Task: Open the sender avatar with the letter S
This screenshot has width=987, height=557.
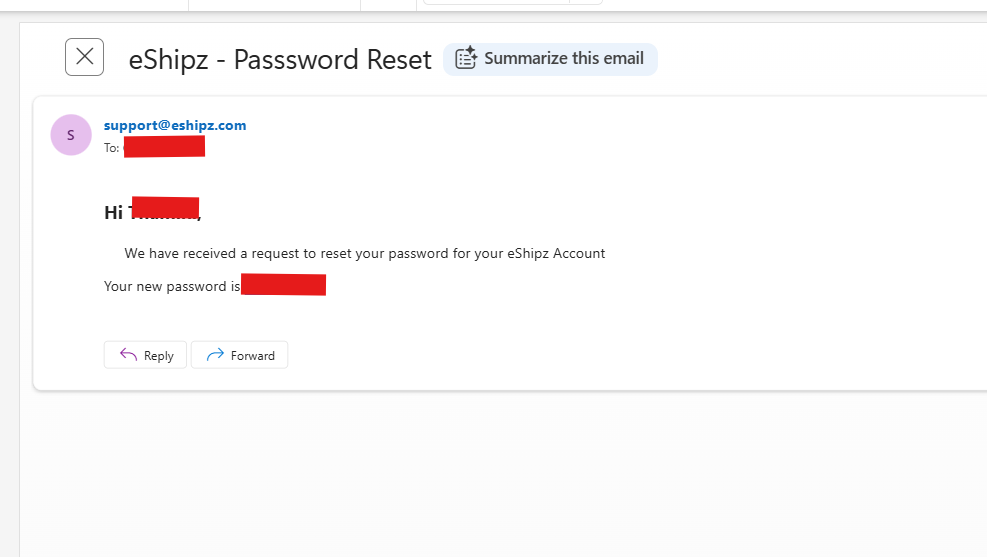Action: point(71,135)
